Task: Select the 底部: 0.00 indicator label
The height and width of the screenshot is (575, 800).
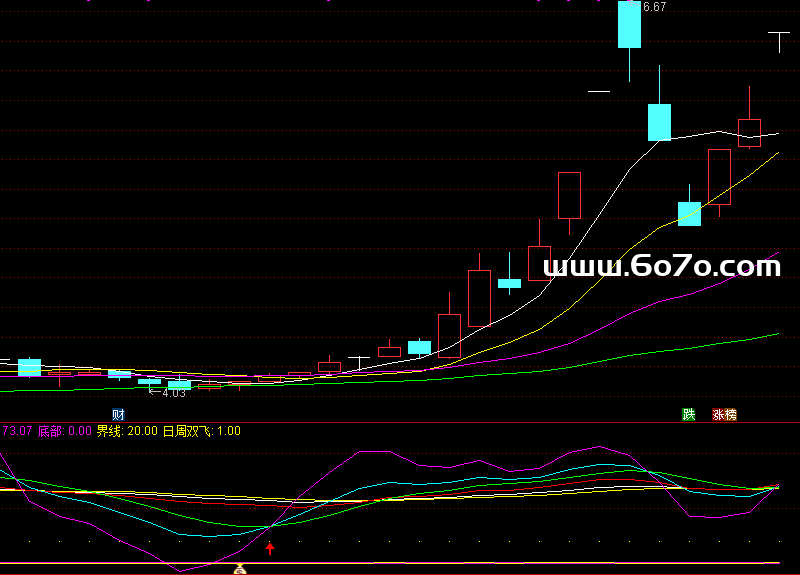Action: tap(65, 431)
